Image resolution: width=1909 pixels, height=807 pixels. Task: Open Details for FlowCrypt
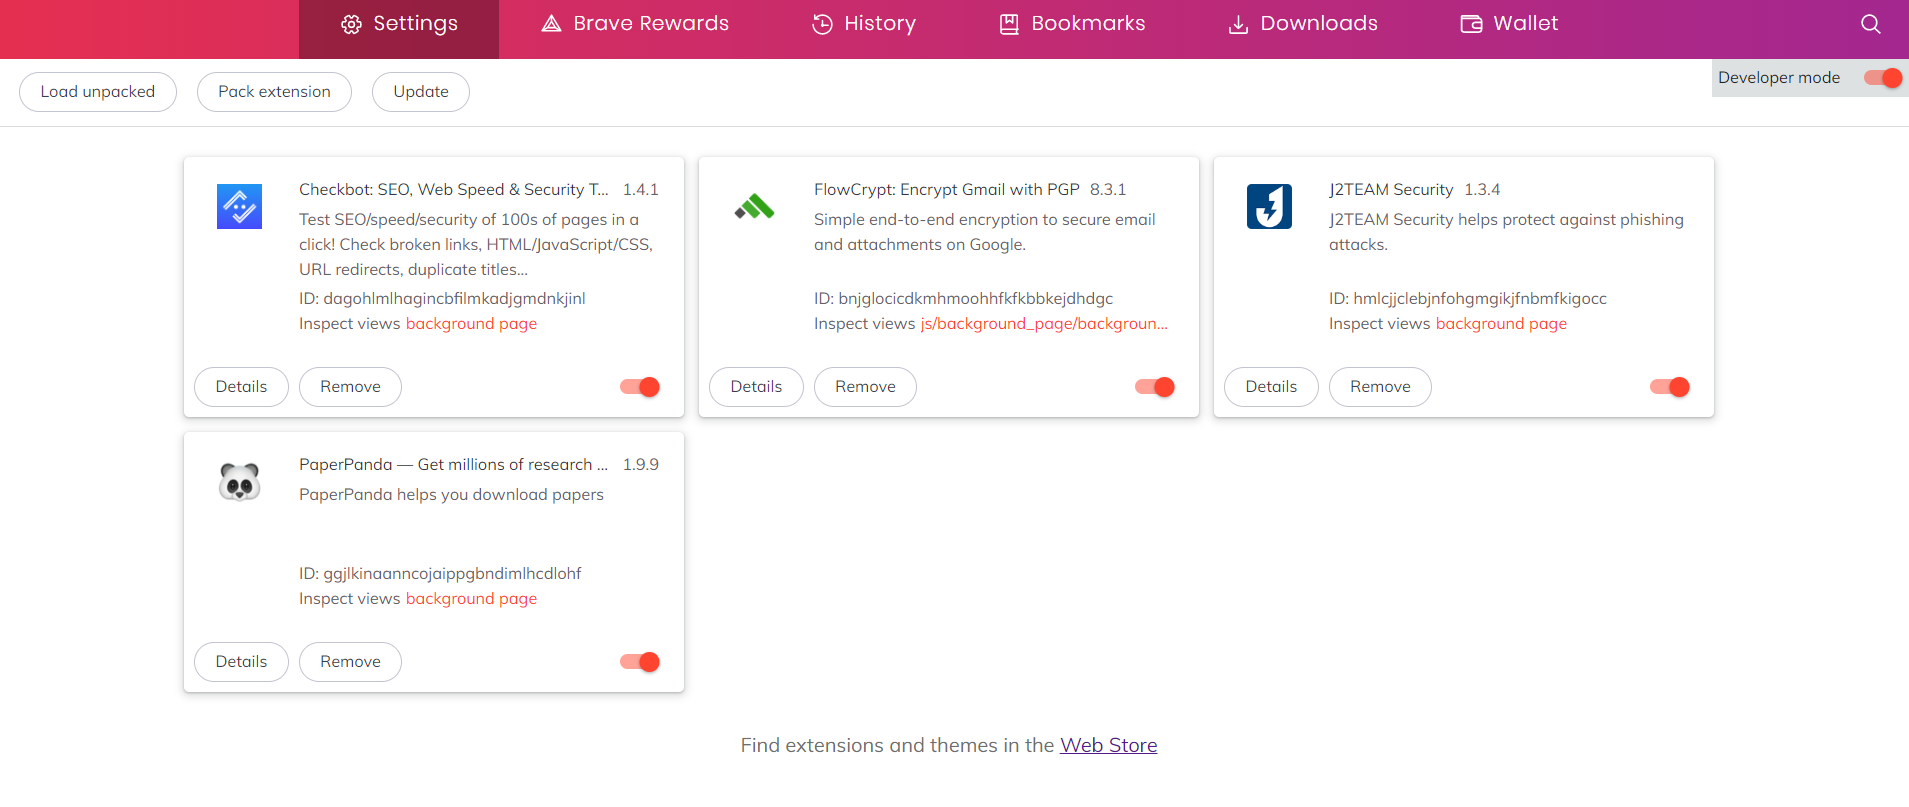[x=756, y=387]
